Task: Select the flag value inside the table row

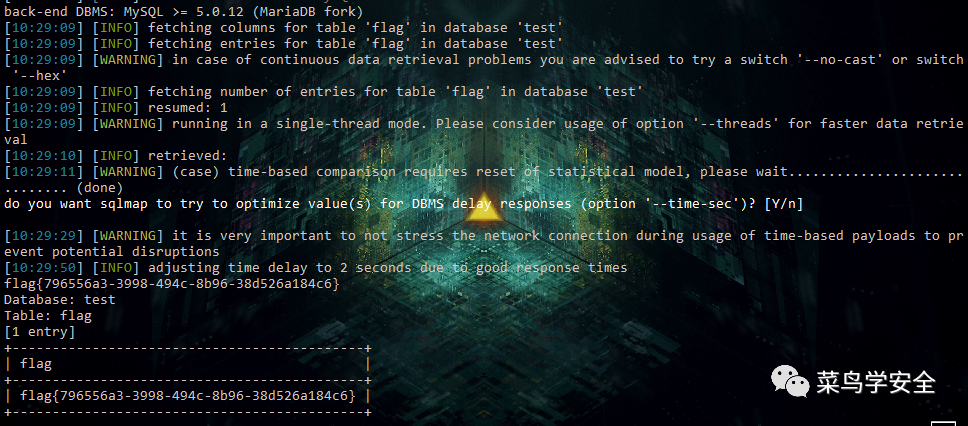Action: (188, 396)
